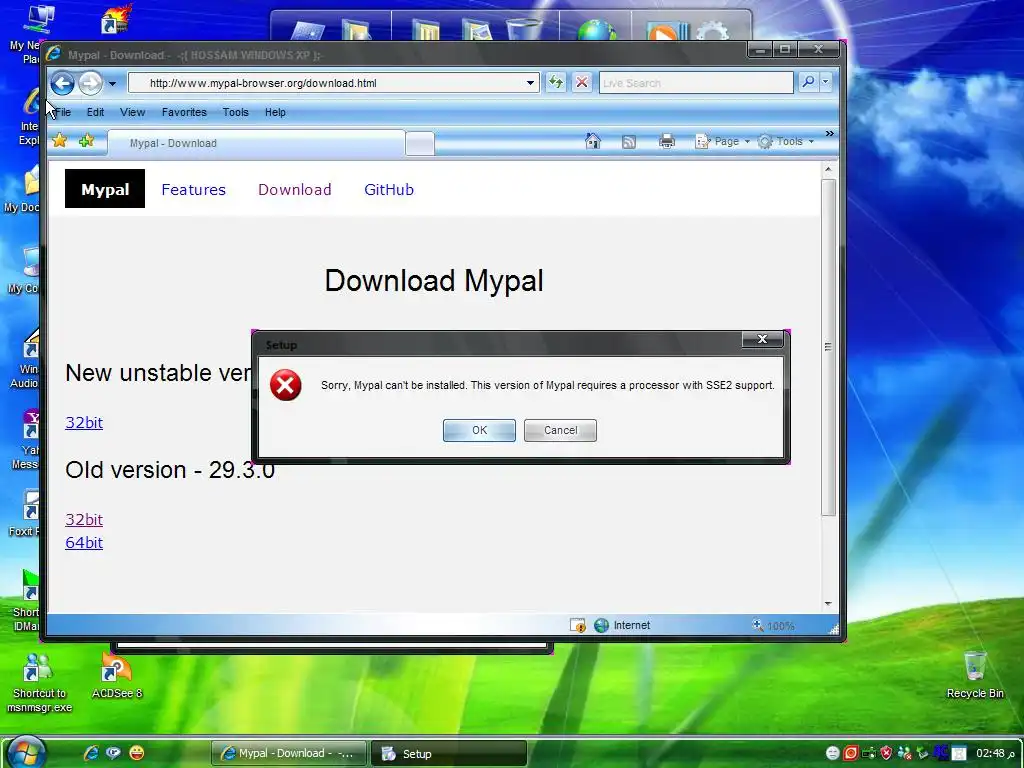Click the Print icon in command bar
1024x768 pixels.
pyautogui.click(x=667, y=141)
